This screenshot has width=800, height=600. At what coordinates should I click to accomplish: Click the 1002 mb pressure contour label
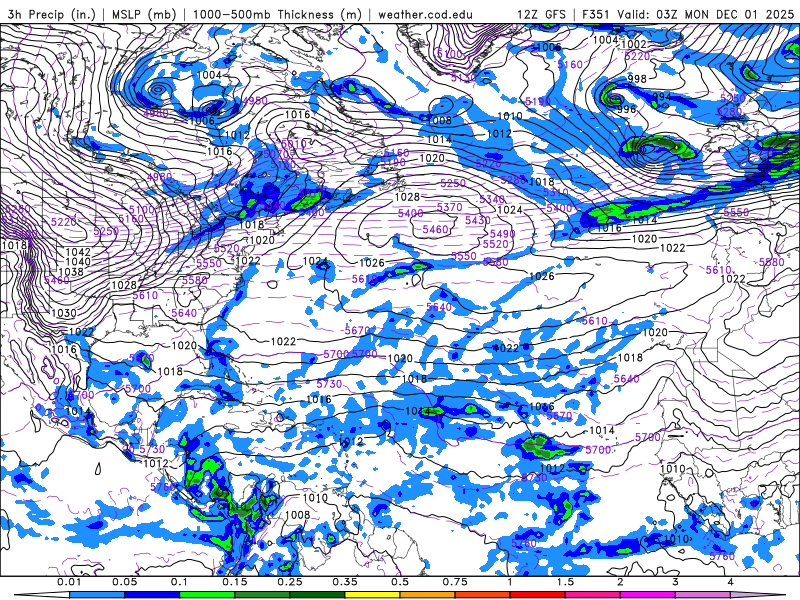pyautogui.click(x=634, y=44)
